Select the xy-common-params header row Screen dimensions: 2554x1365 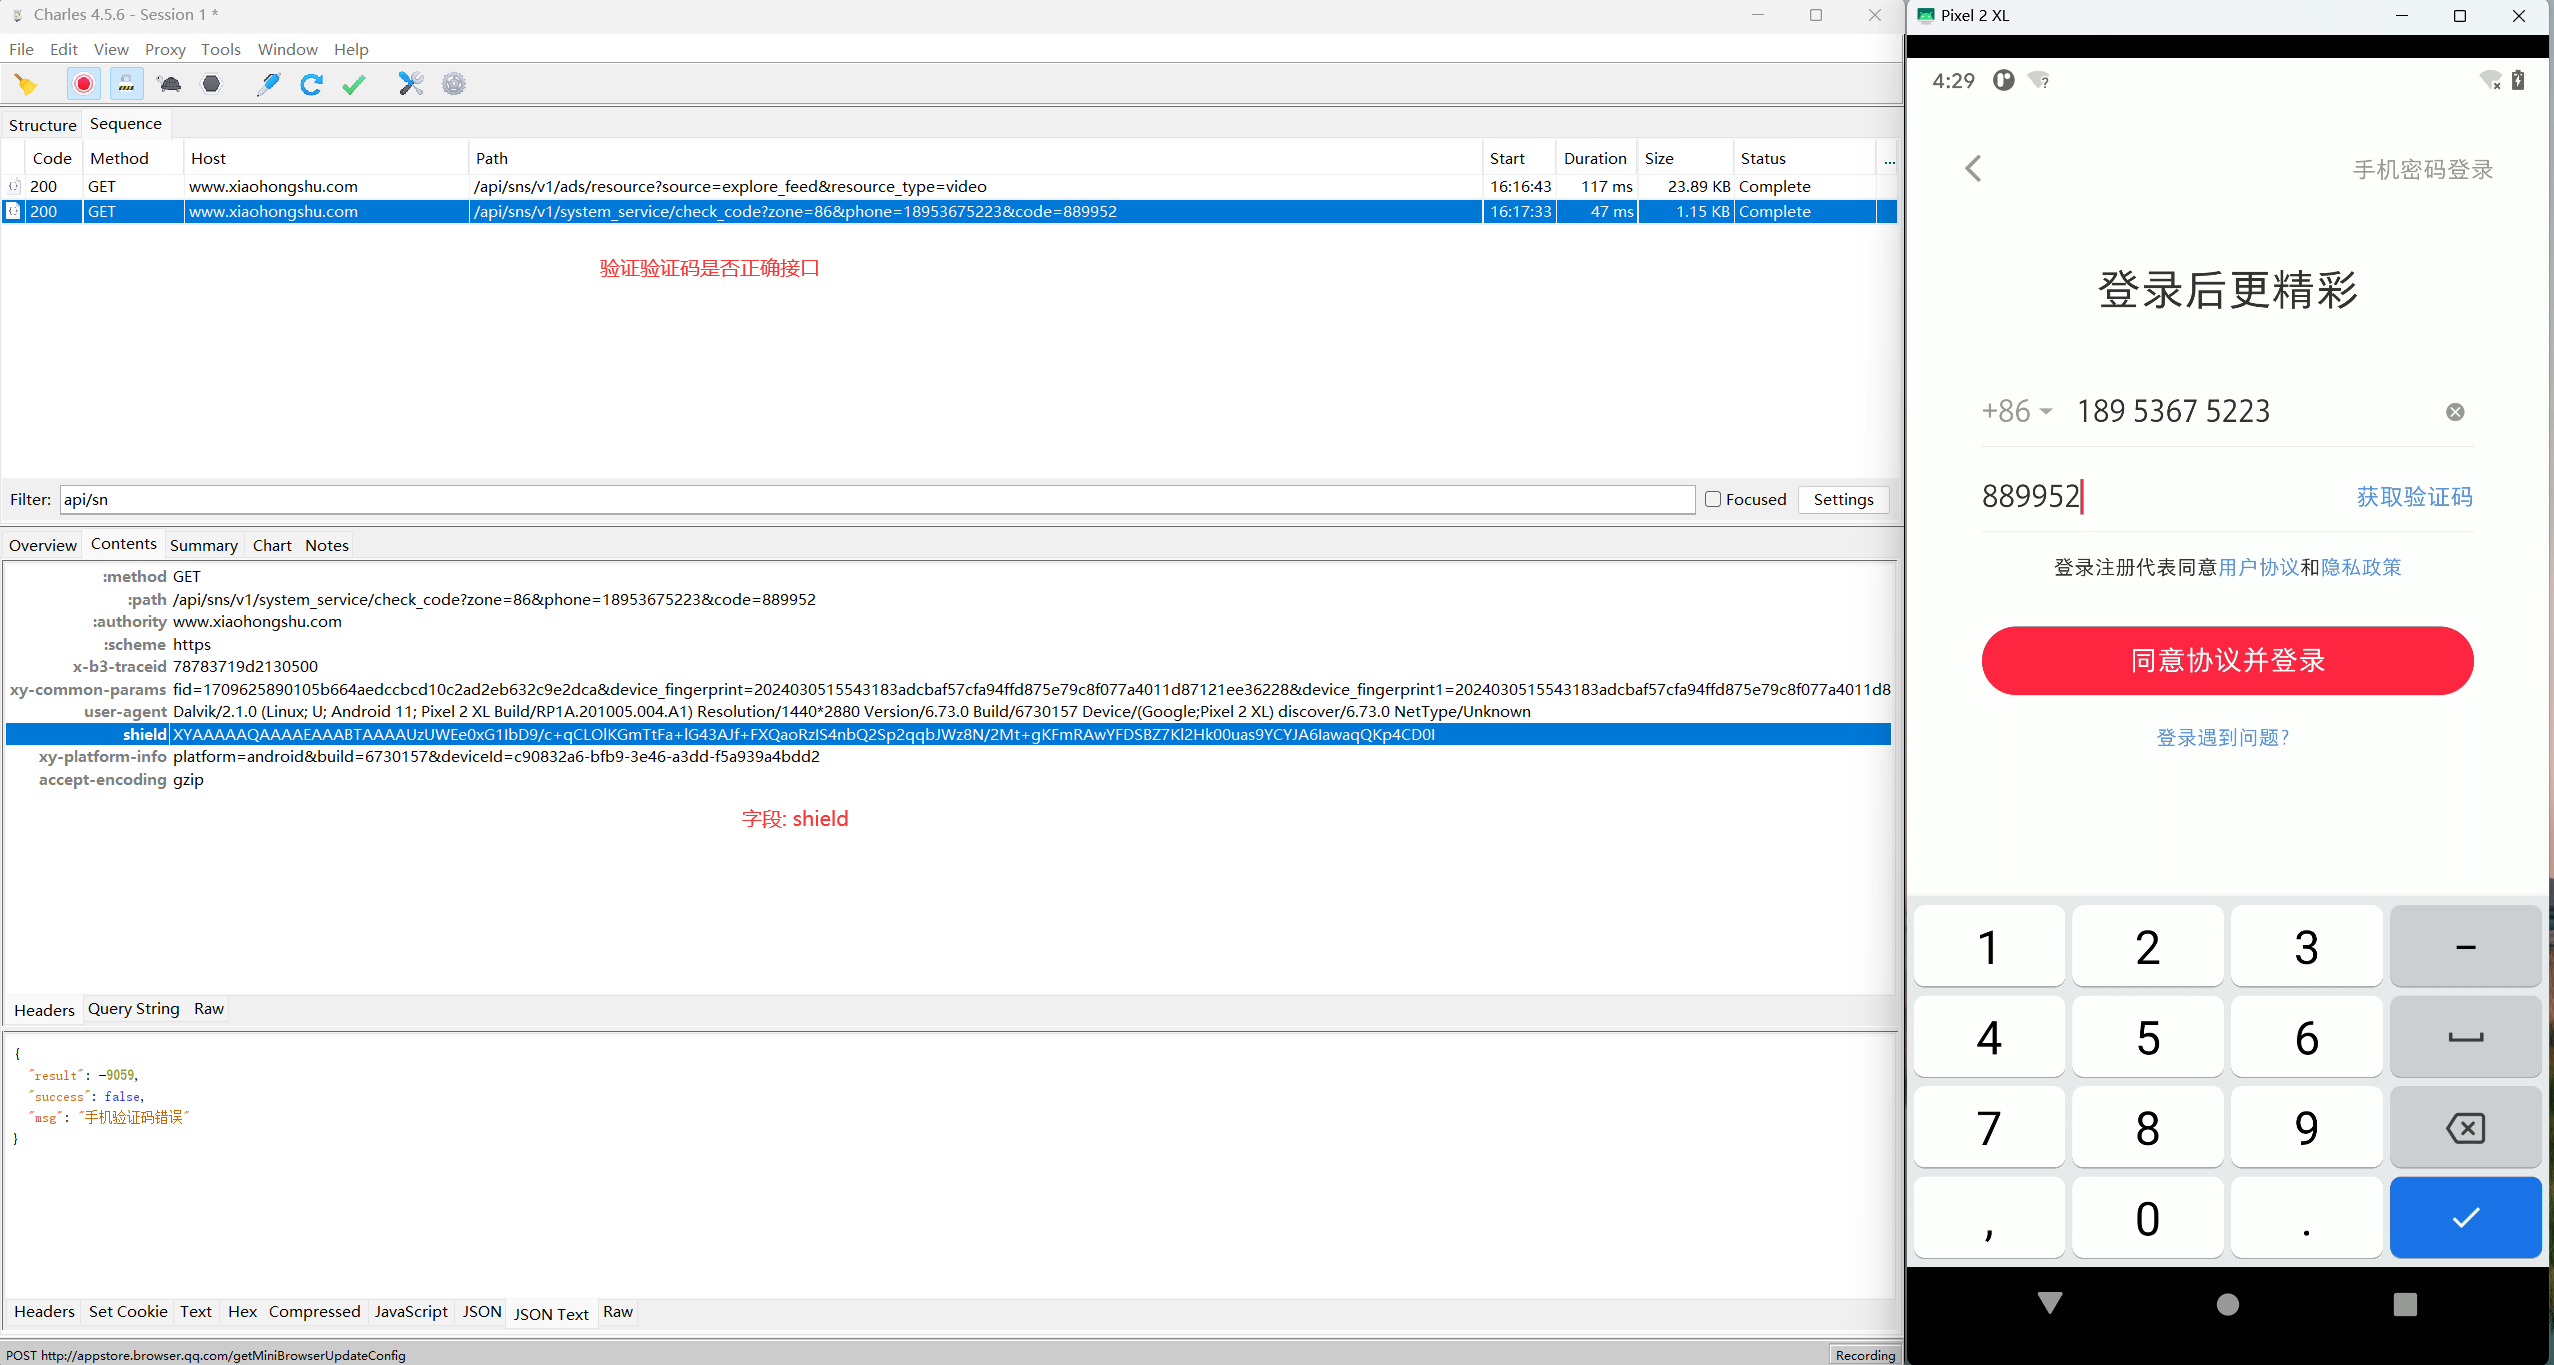pyautogui.click(x=948, y=689)
